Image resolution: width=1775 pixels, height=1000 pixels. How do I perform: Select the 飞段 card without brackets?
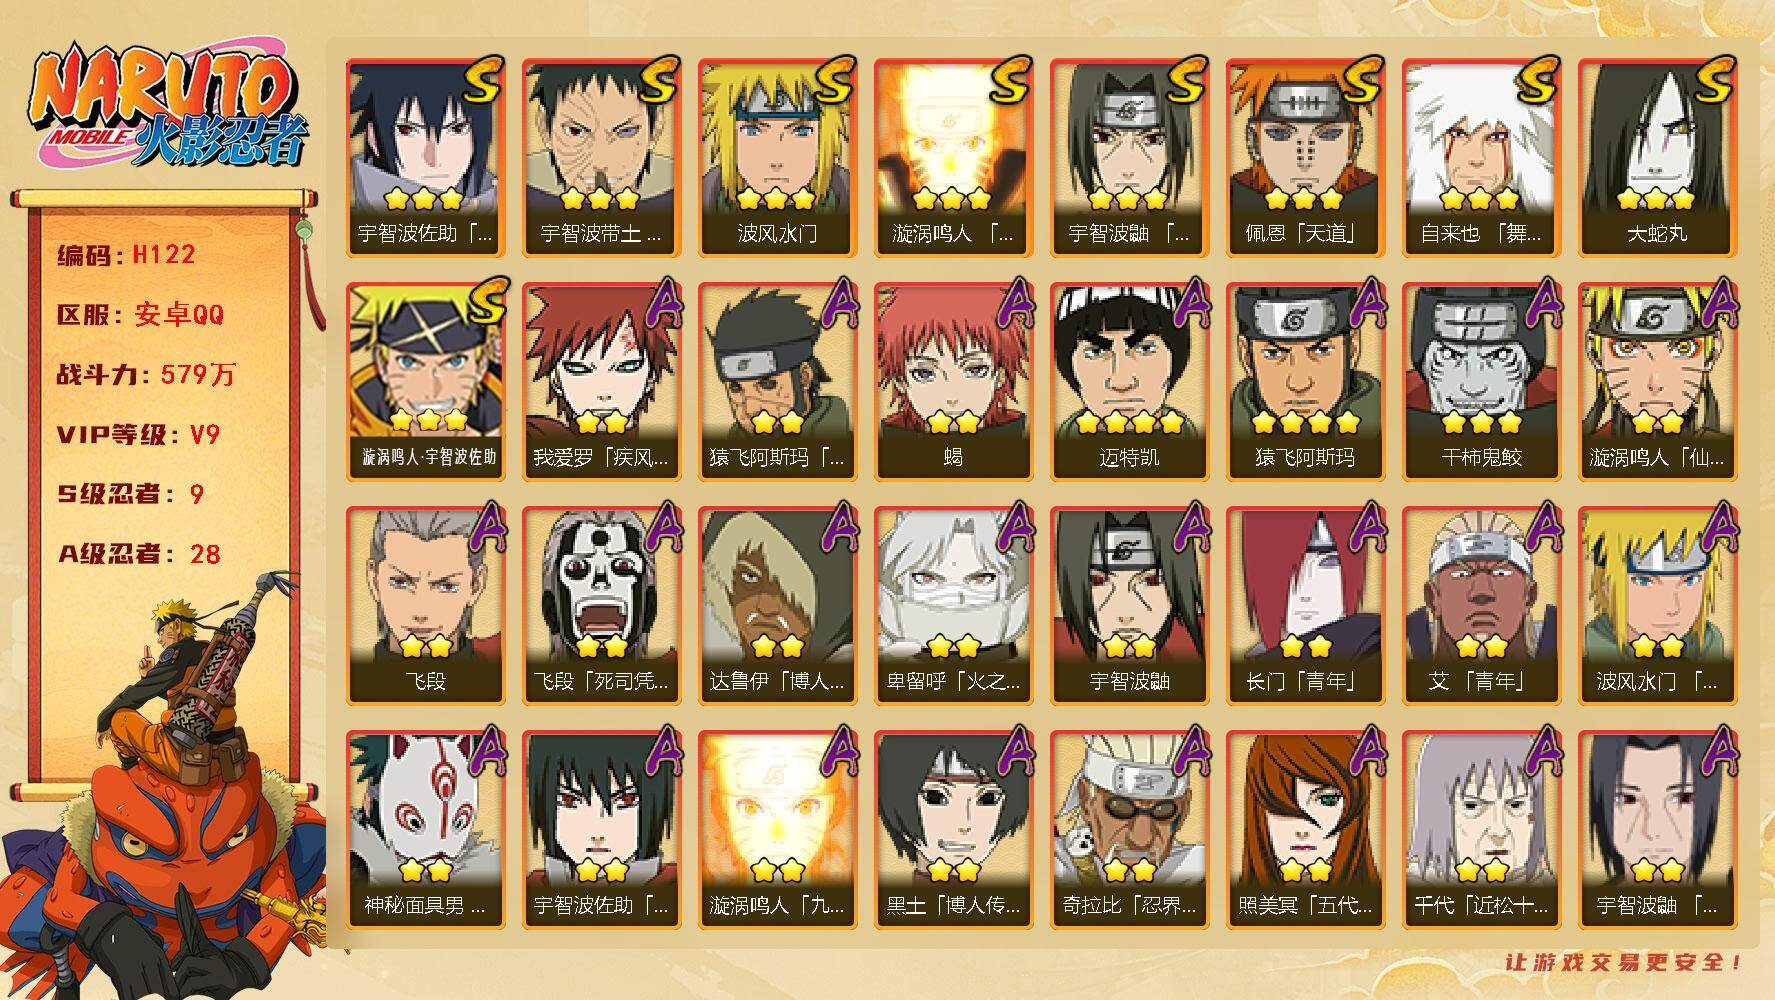(x=425, y=606)
